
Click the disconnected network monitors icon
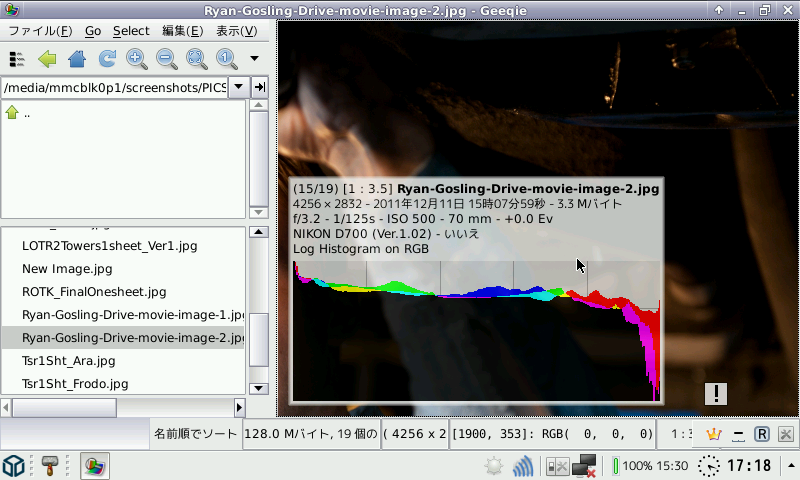coord(584,466)
